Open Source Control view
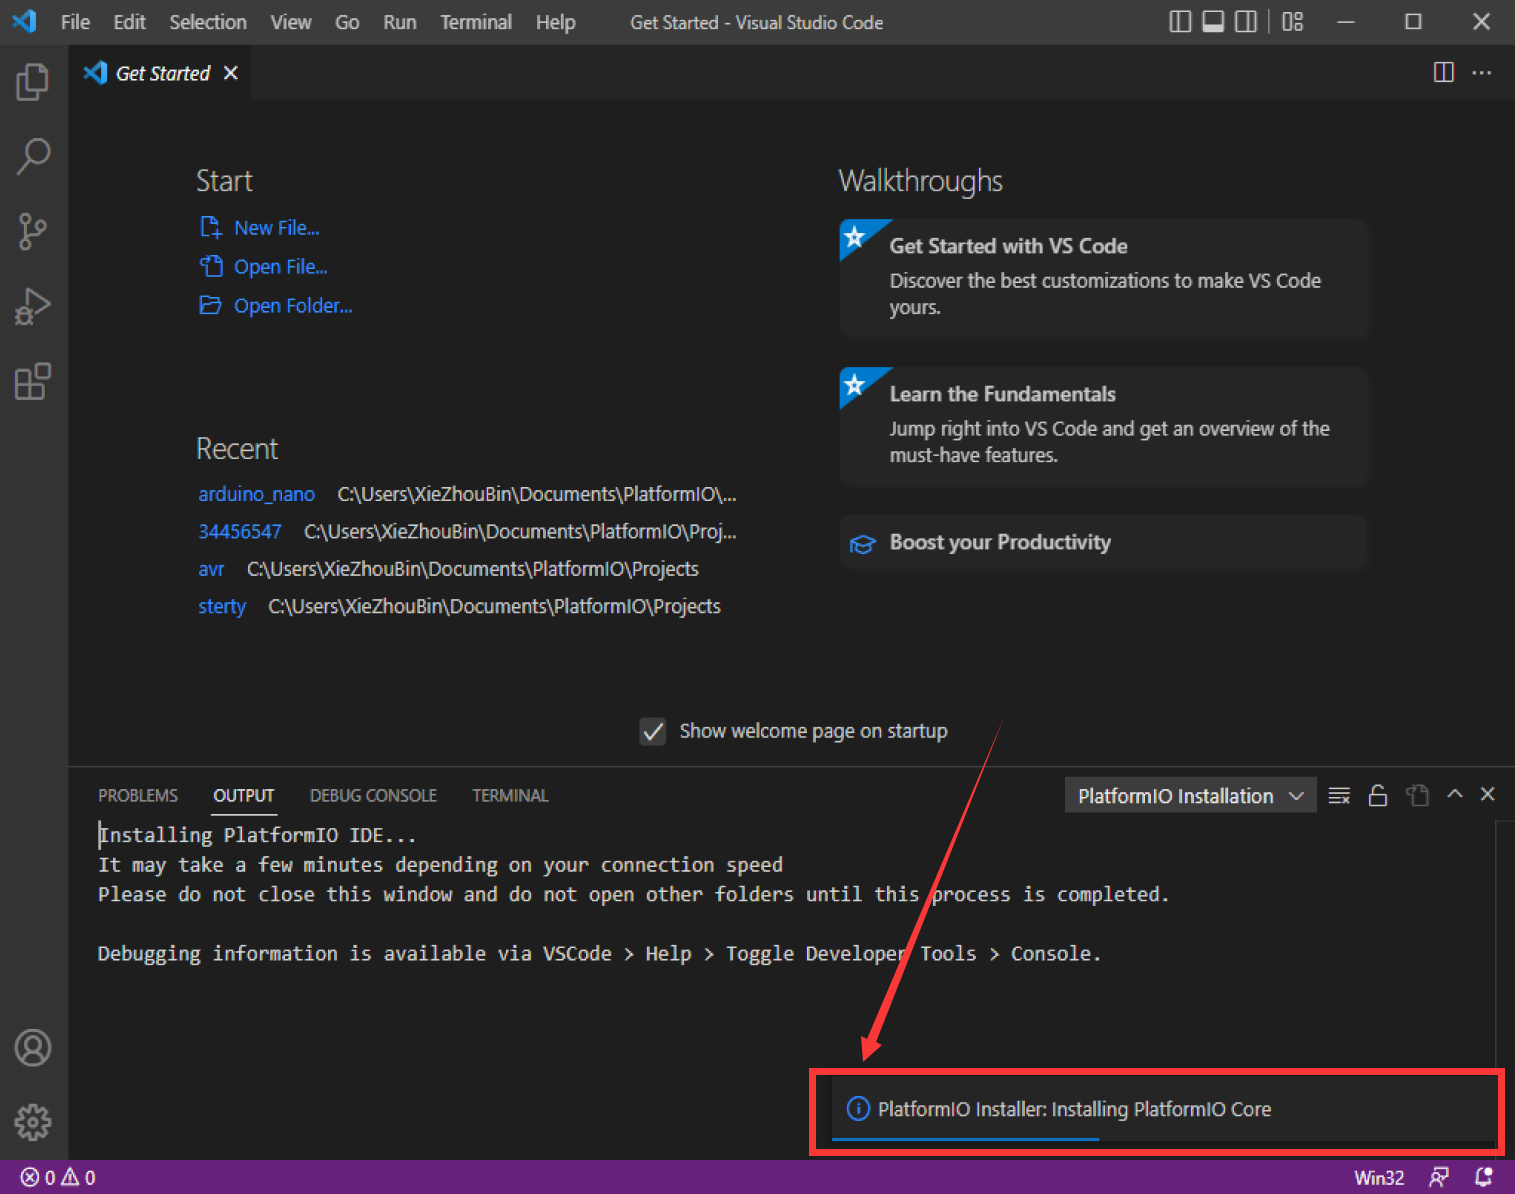This screenshot has height=1194, width=1515. coord(33,231)
